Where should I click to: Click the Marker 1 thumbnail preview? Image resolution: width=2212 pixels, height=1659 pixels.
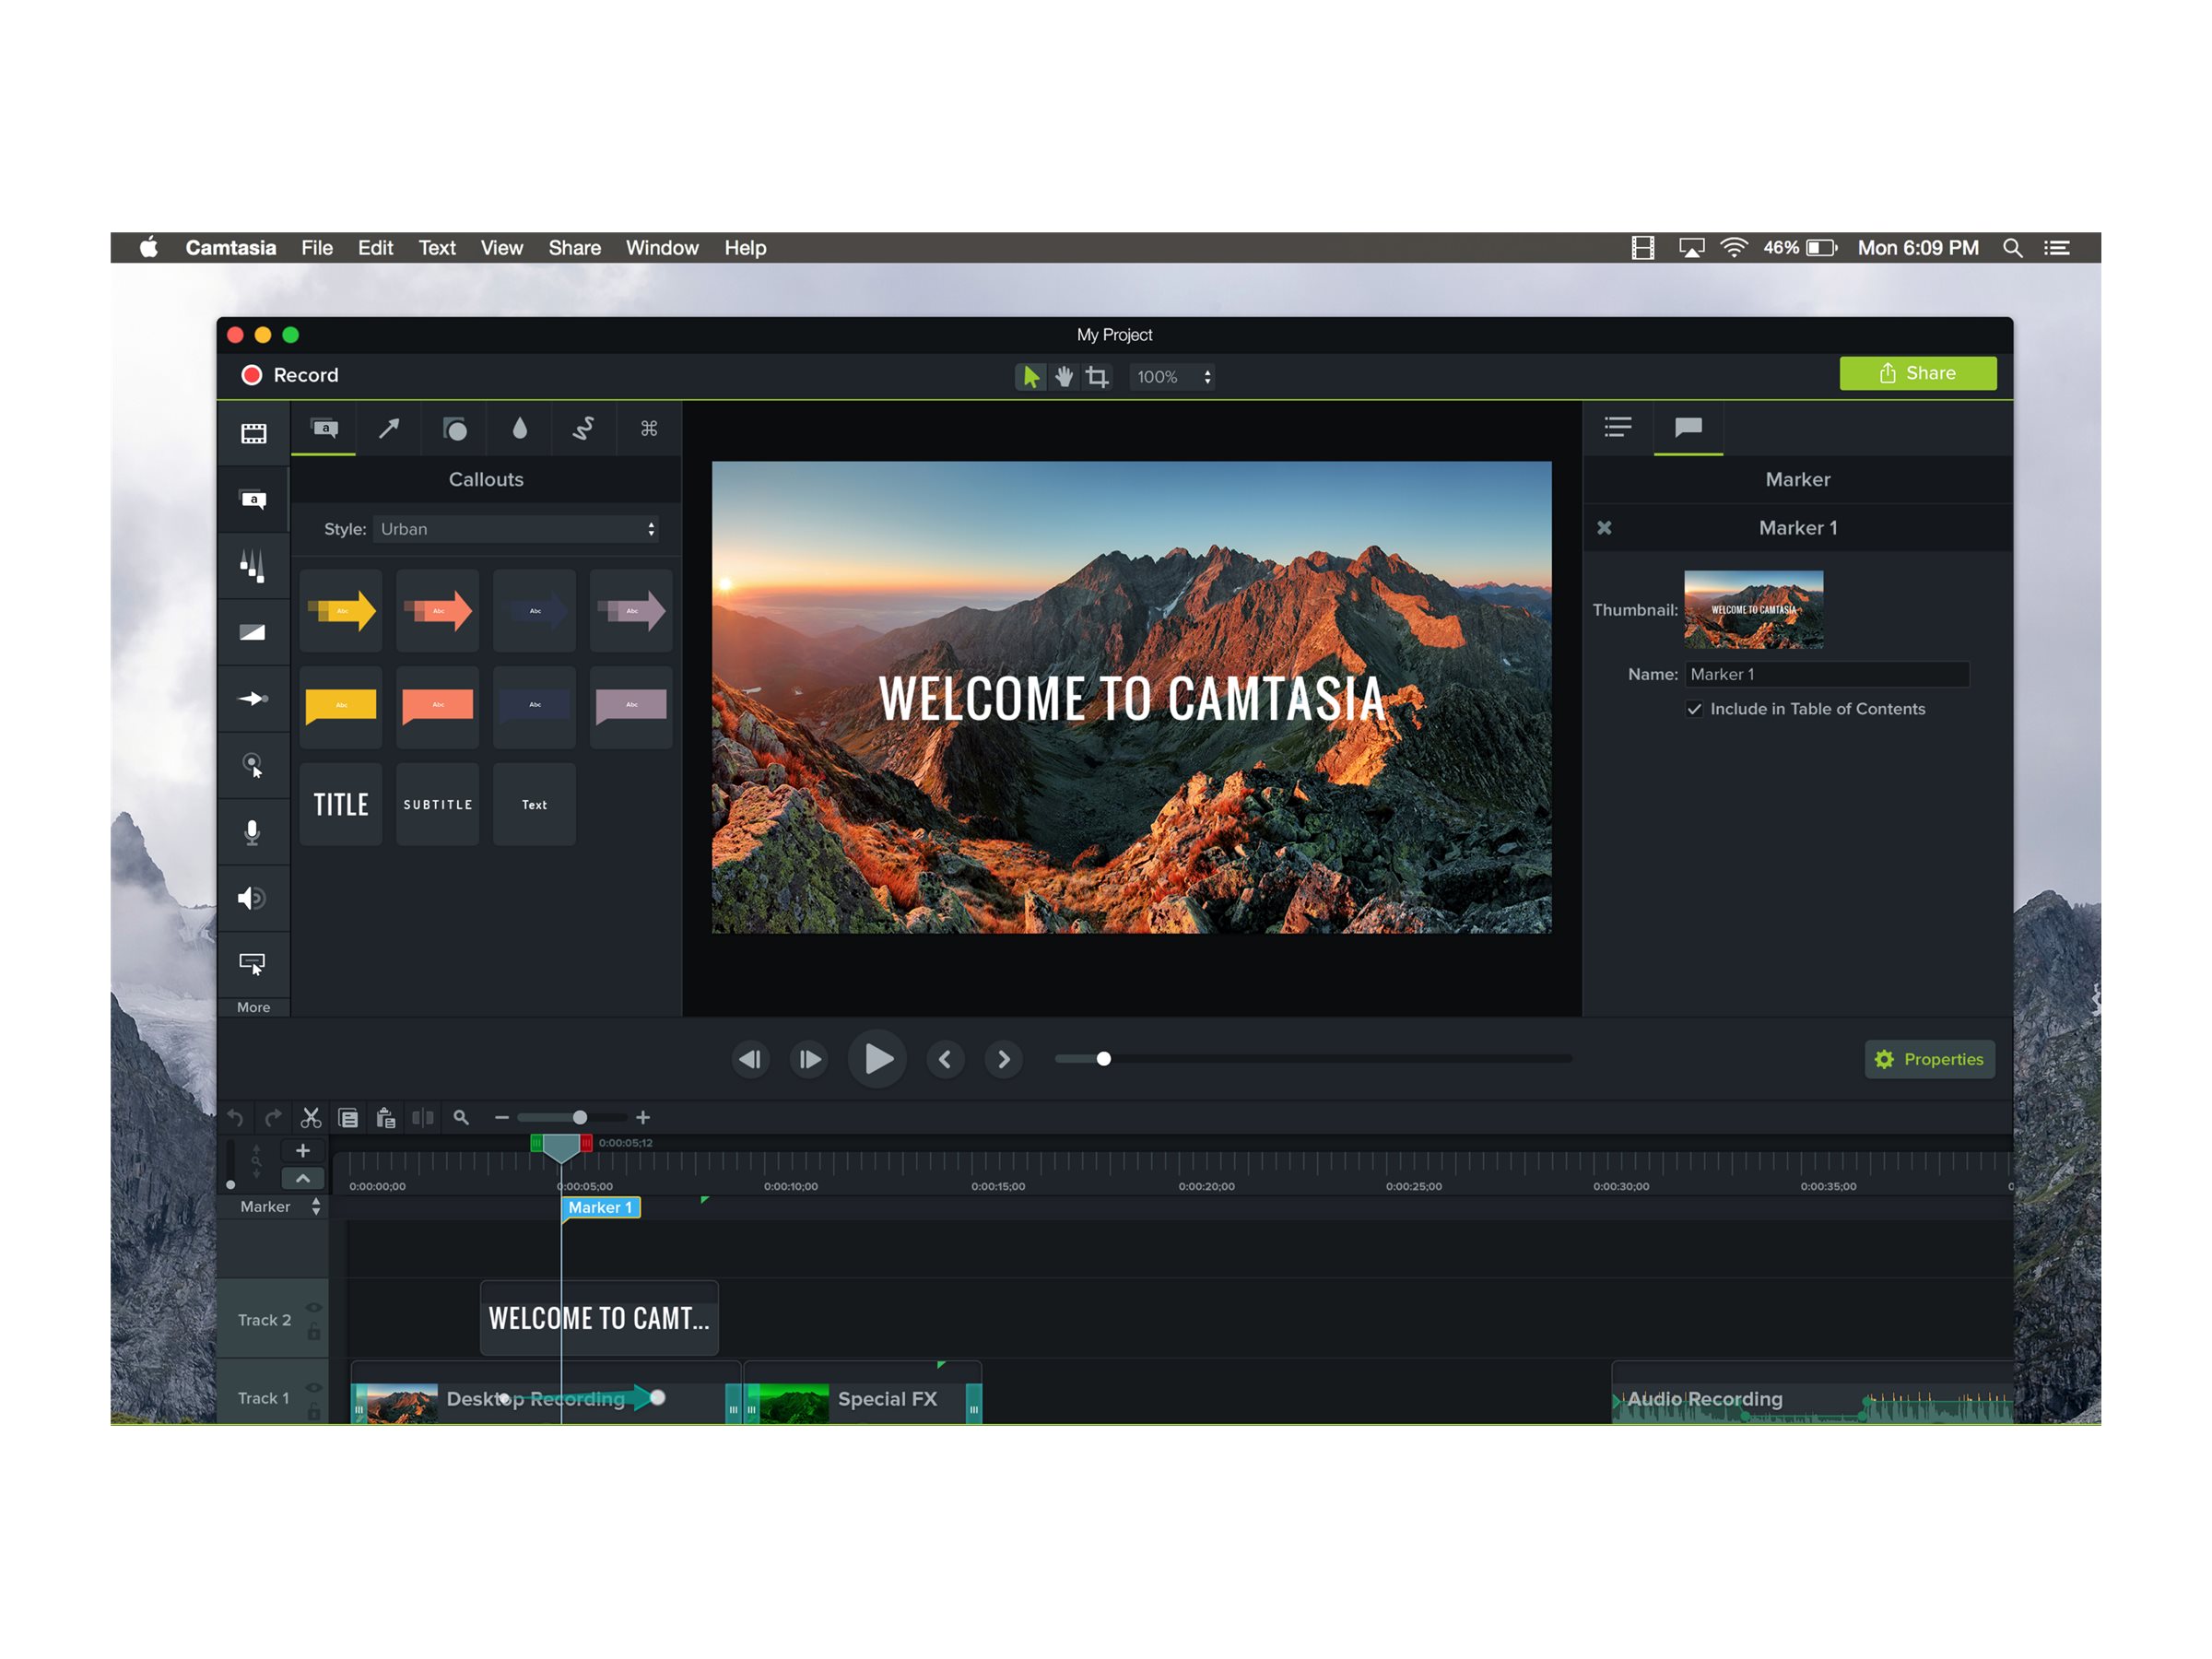1753,610
